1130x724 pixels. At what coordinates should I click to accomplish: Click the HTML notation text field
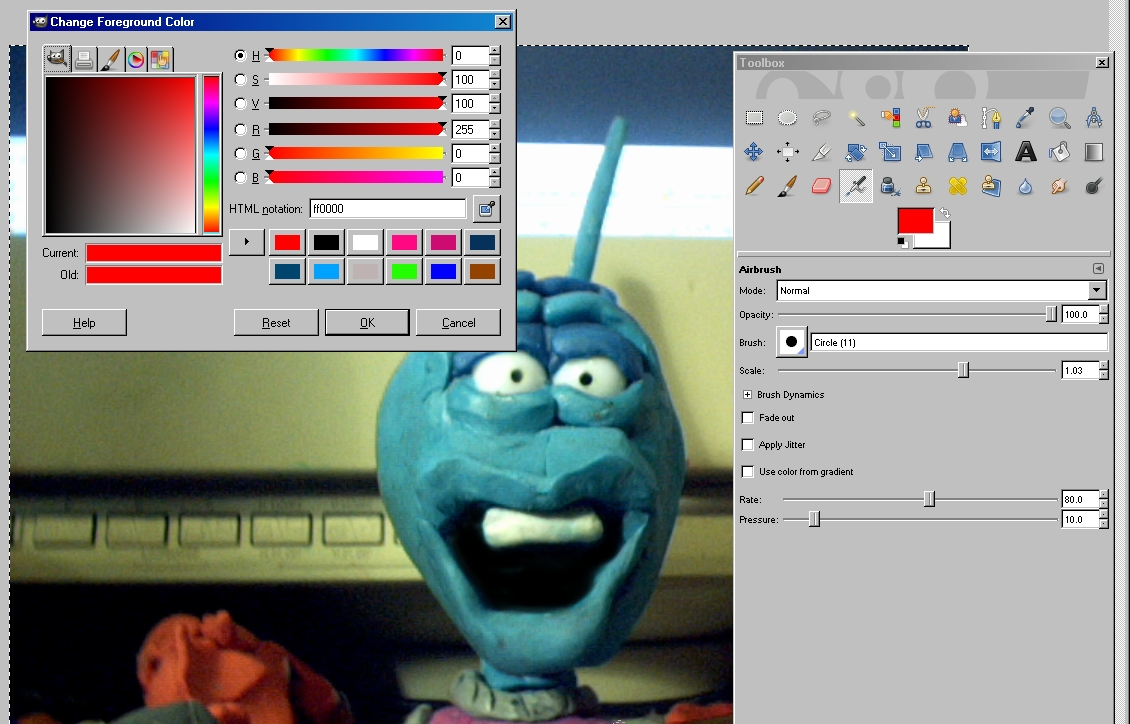(x=387, y=209)
